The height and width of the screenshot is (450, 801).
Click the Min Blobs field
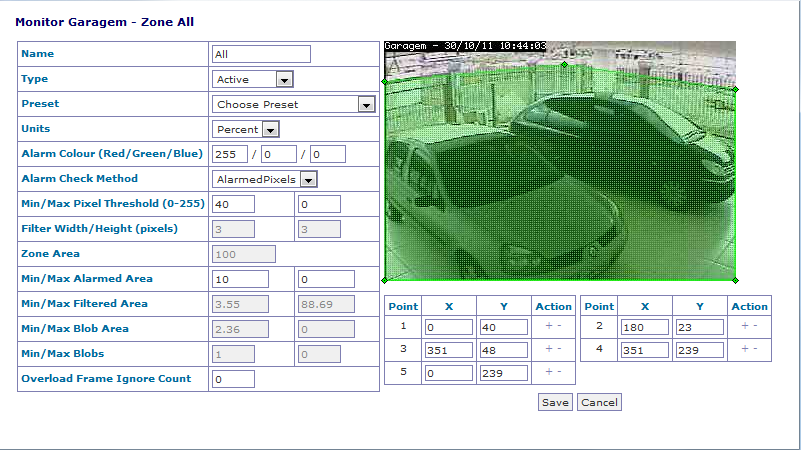pyautogui.click(x=233, y=354)
